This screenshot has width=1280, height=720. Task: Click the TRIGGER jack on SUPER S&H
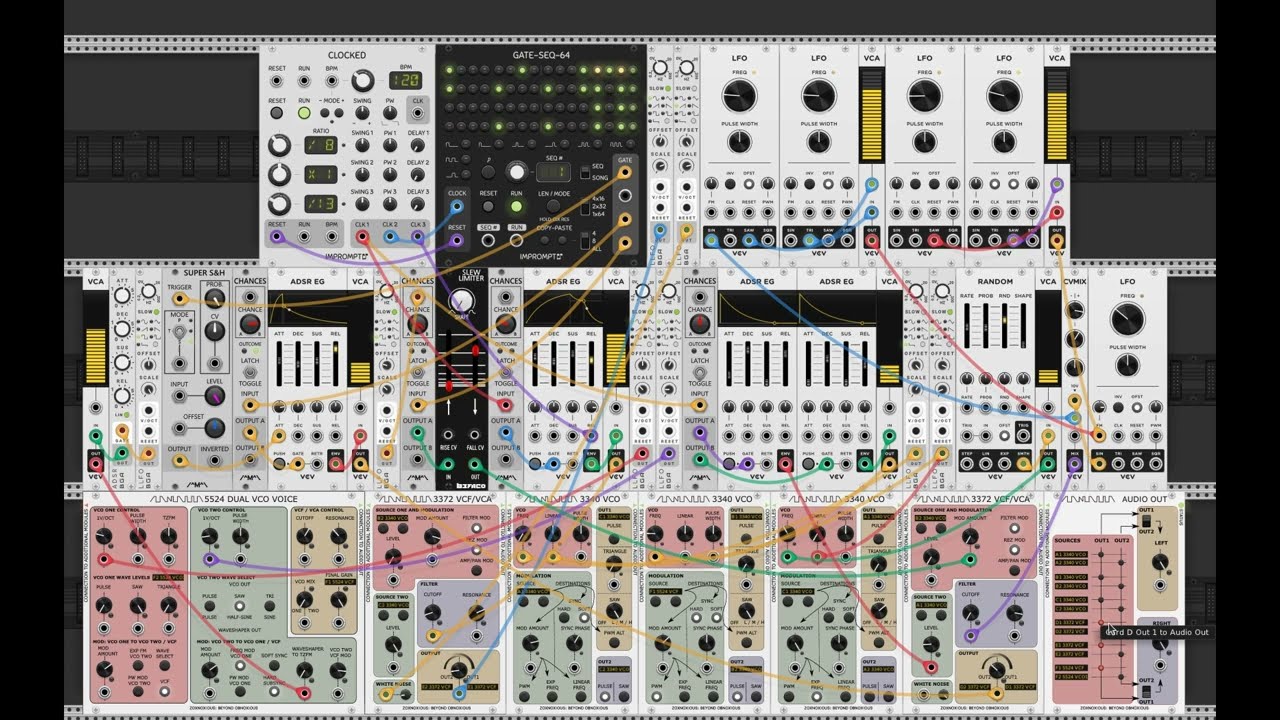pos(179,297)
